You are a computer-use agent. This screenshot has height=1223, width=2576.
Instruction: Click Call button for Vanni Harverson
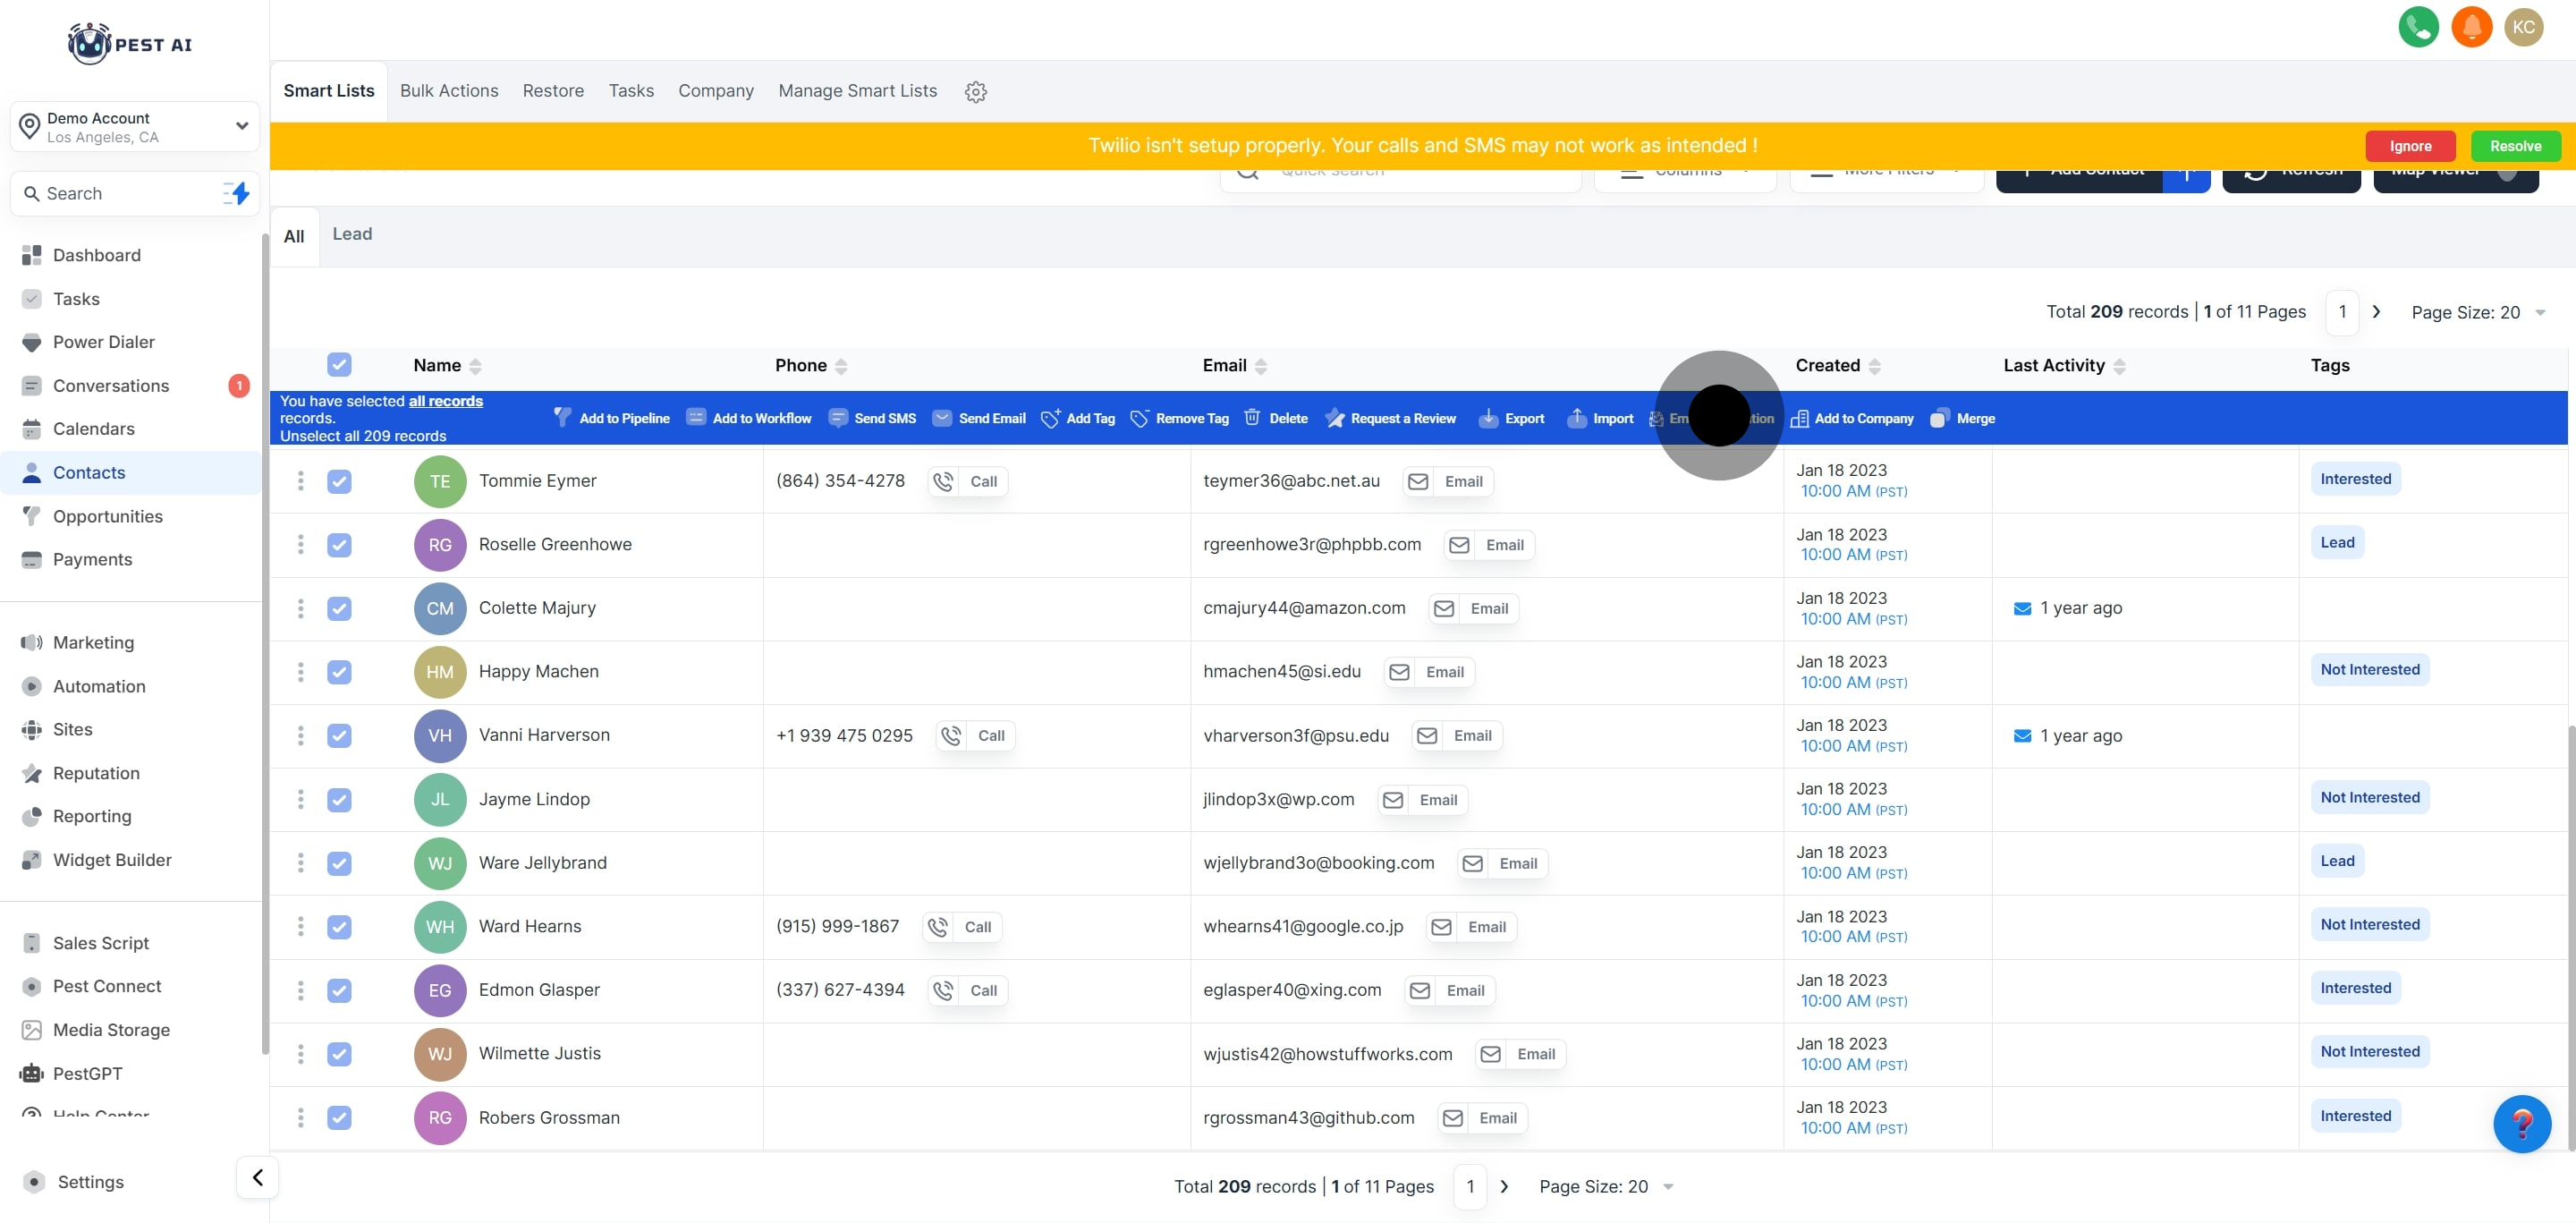click(x=976, y=736)
